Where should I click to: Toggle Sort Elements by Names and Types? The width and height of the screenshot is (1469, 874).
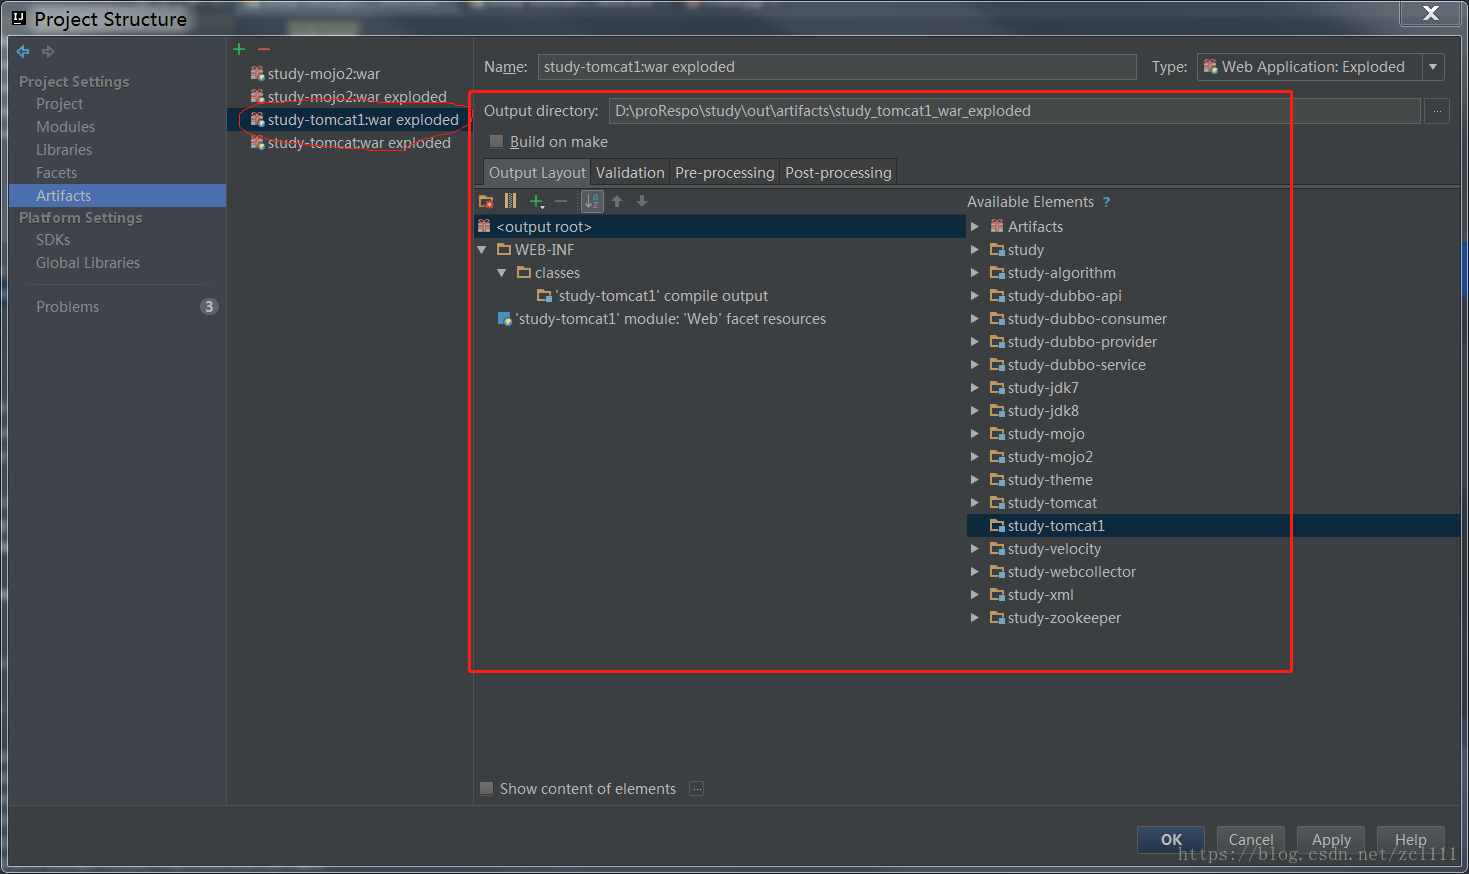coord(592,201)
